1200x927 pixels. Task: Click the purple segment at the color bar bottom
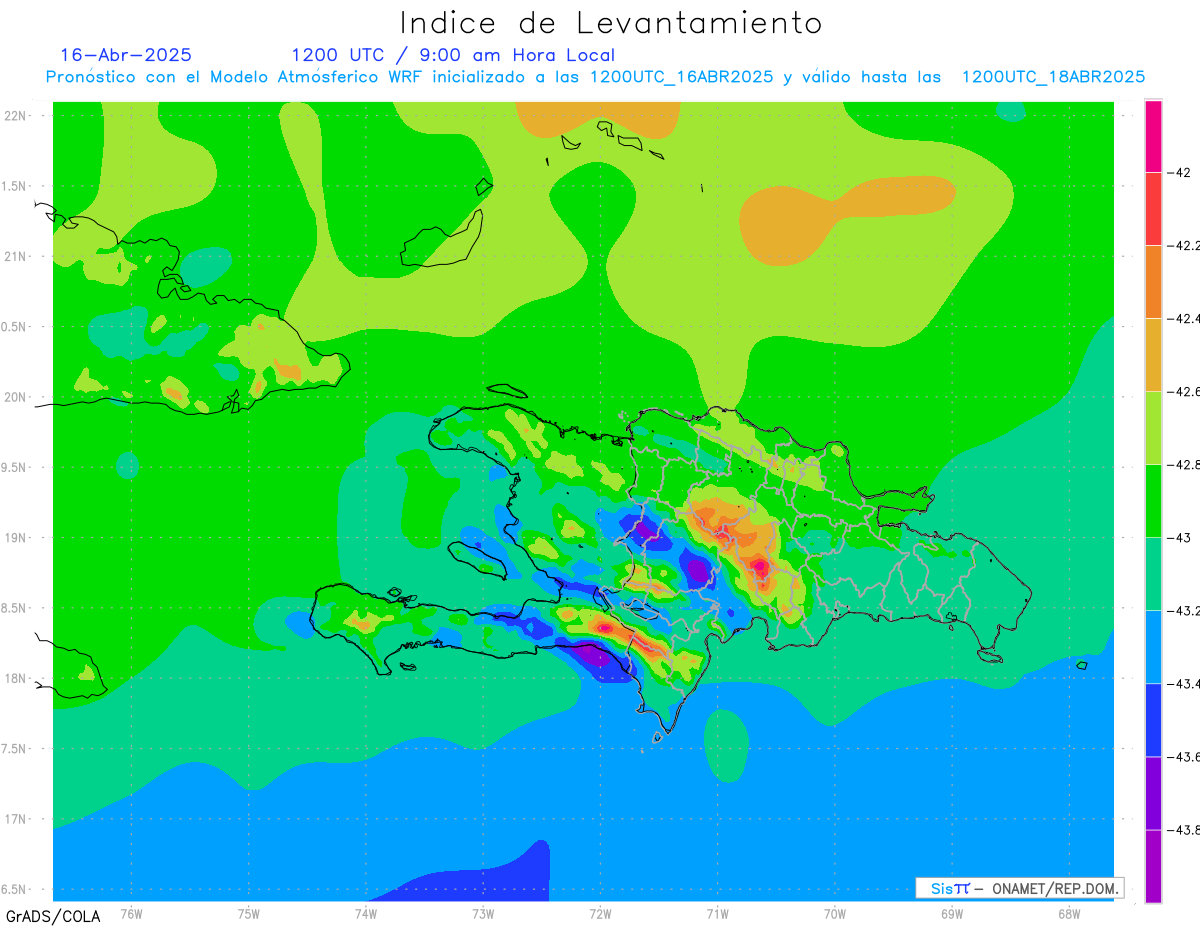coord(1153,865)
